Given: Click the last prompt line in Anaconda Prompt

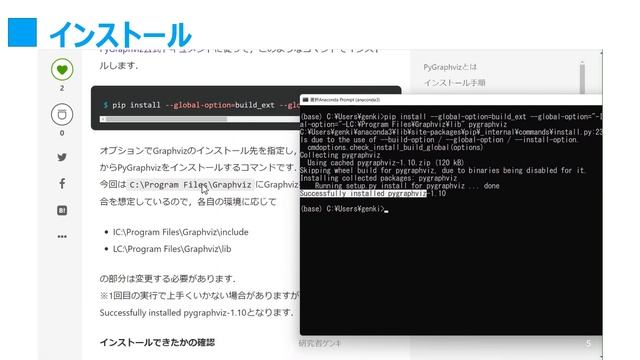Looking at the screenshot, I should 344,209.
